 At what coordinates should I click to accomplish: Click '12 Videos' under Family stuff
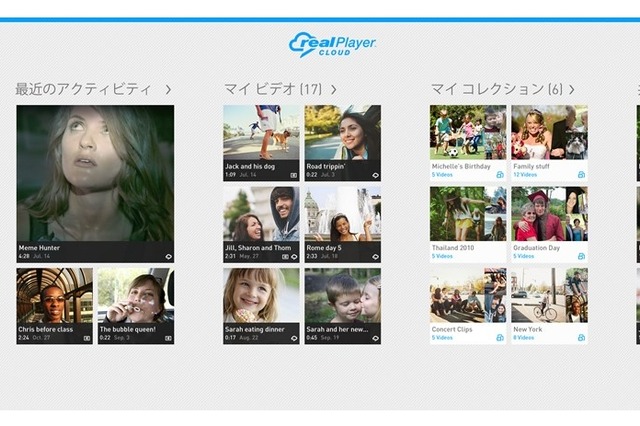[x=525, y=175]
